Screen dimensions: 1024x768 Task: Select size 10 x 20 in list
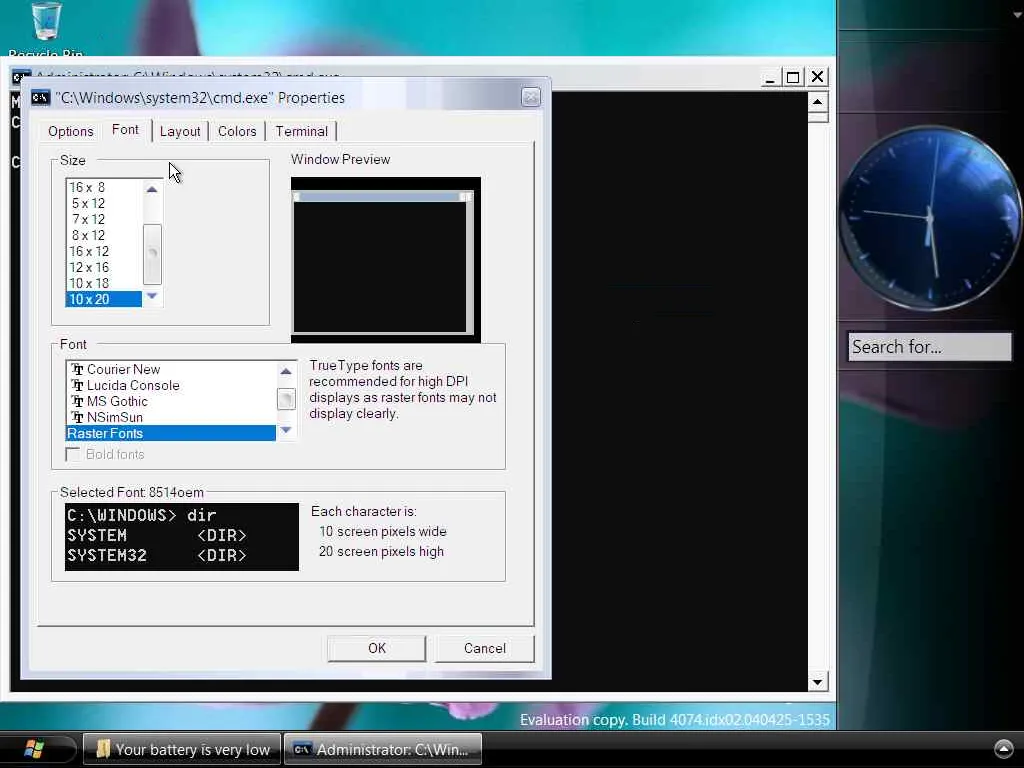[x=104, y=299]
